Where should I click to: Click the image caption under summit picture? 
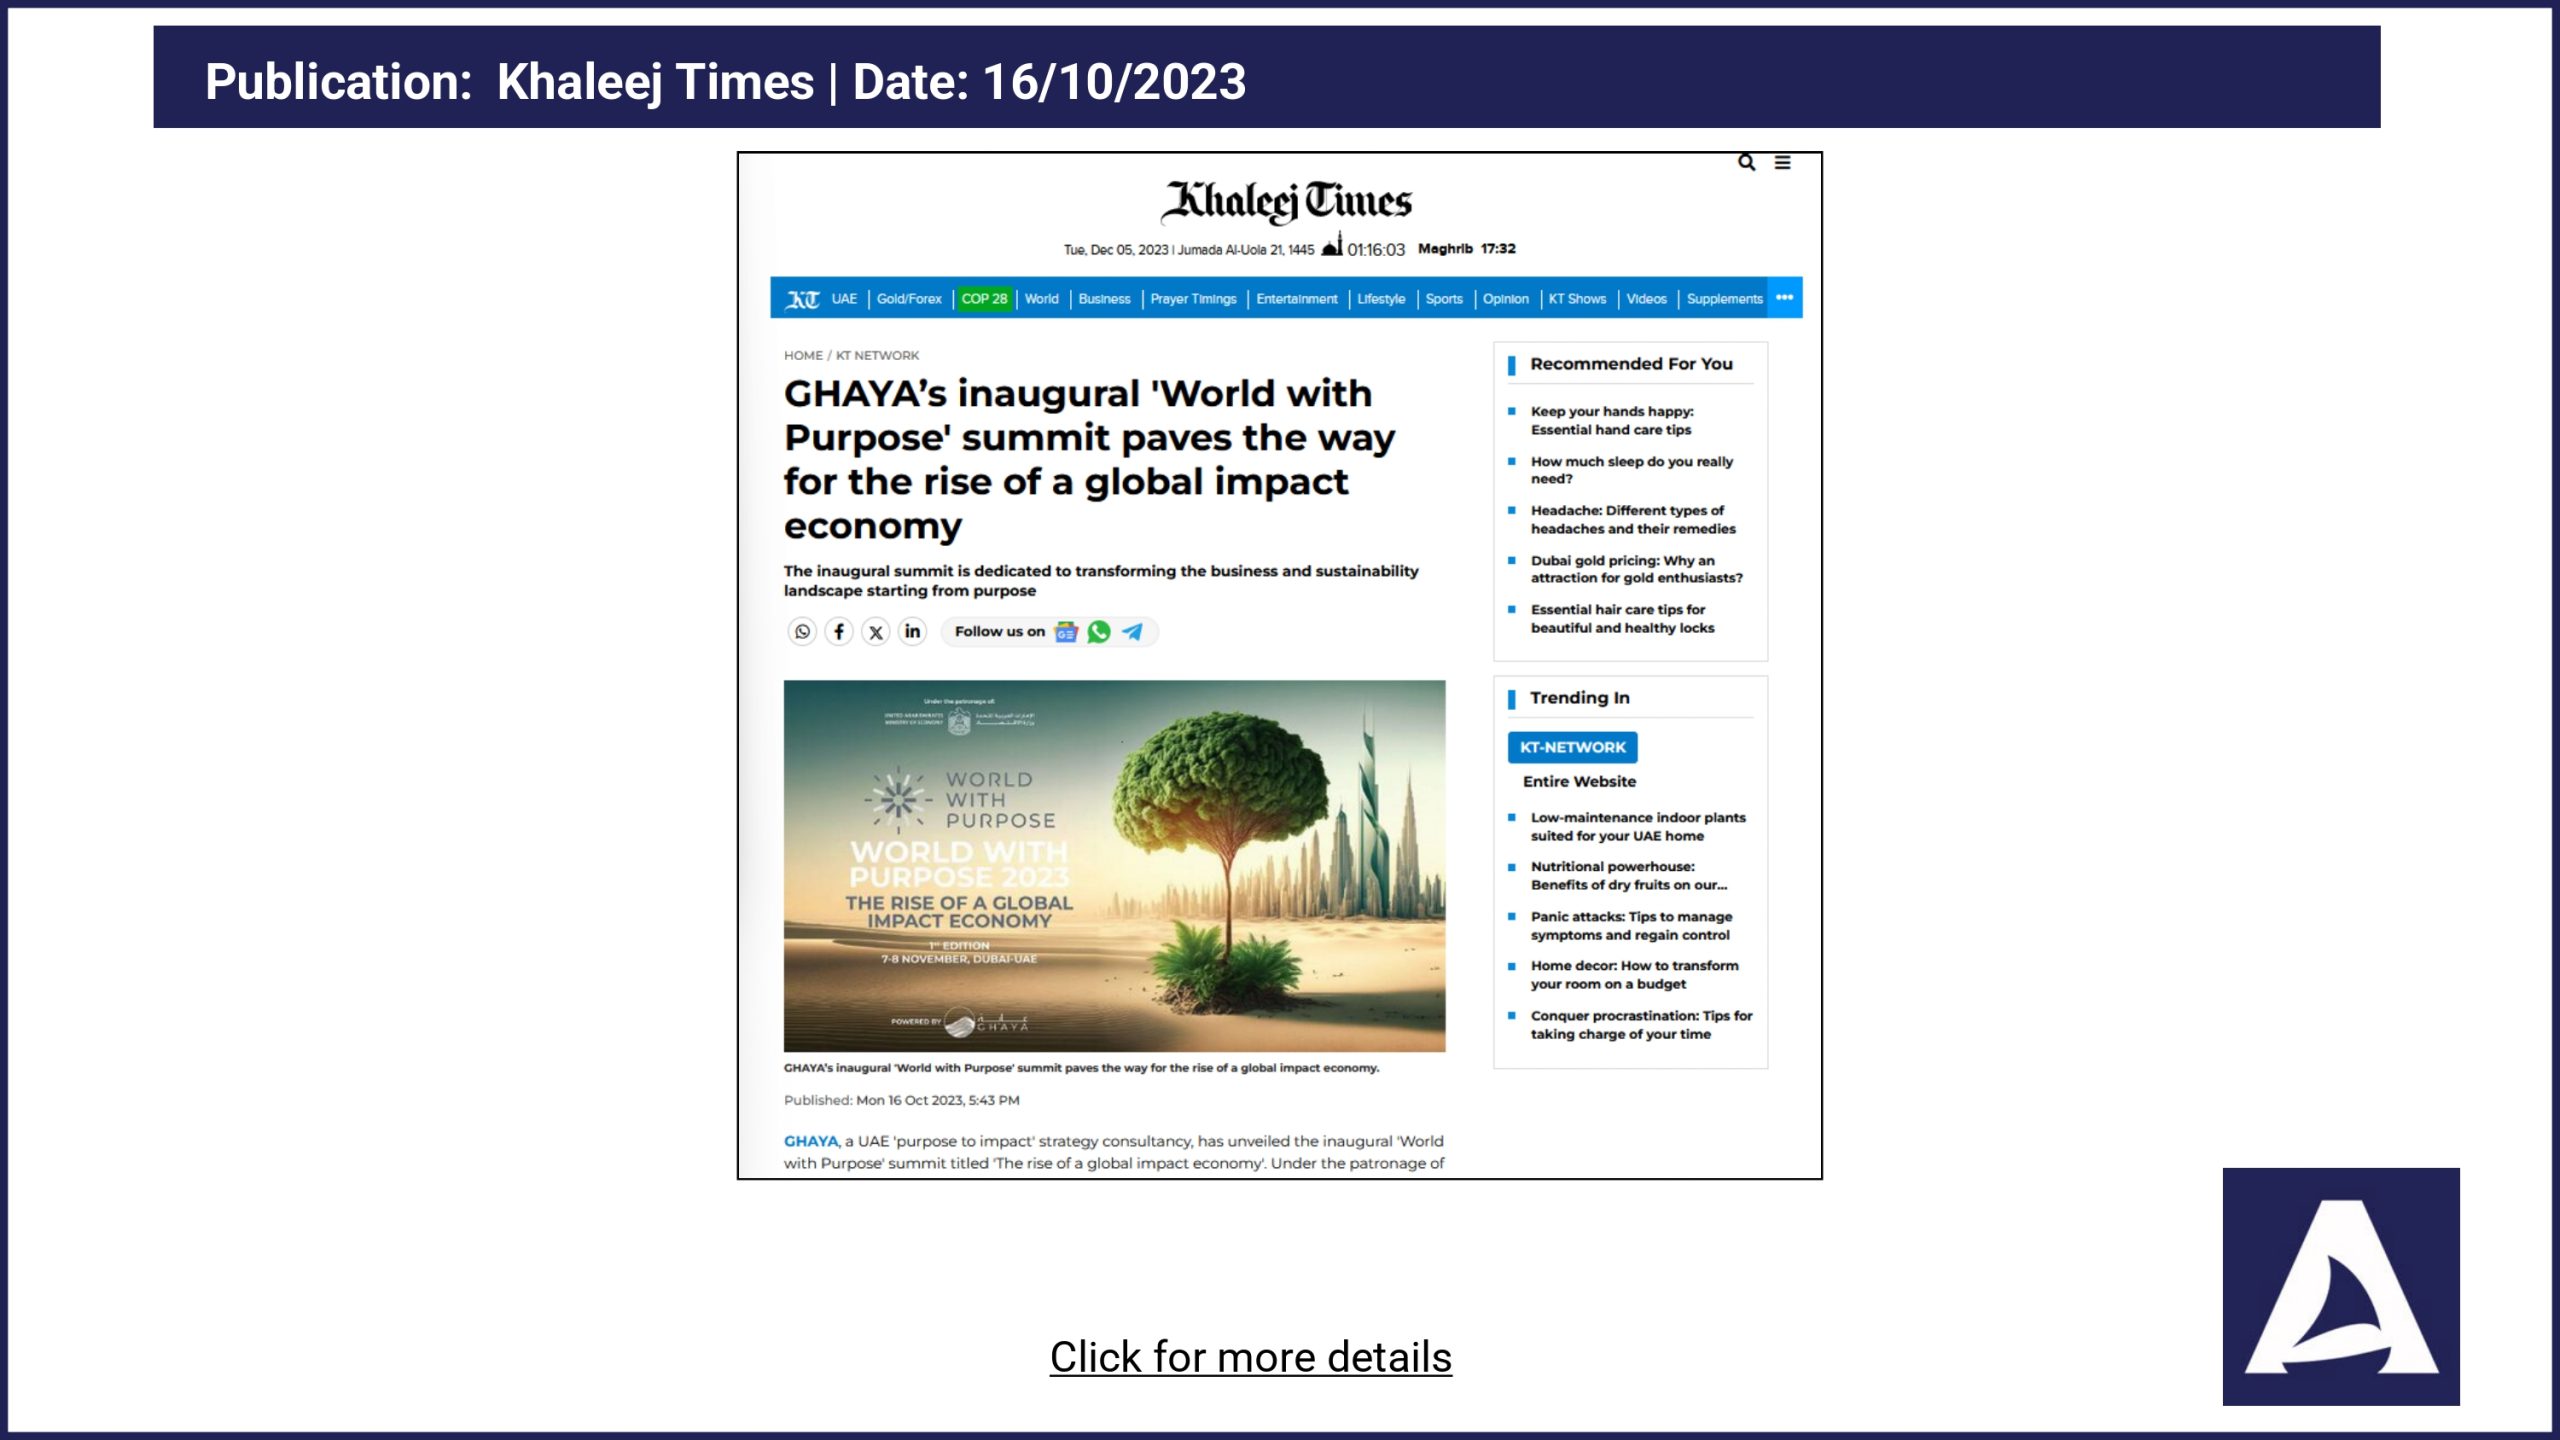click(1081, 1068)
